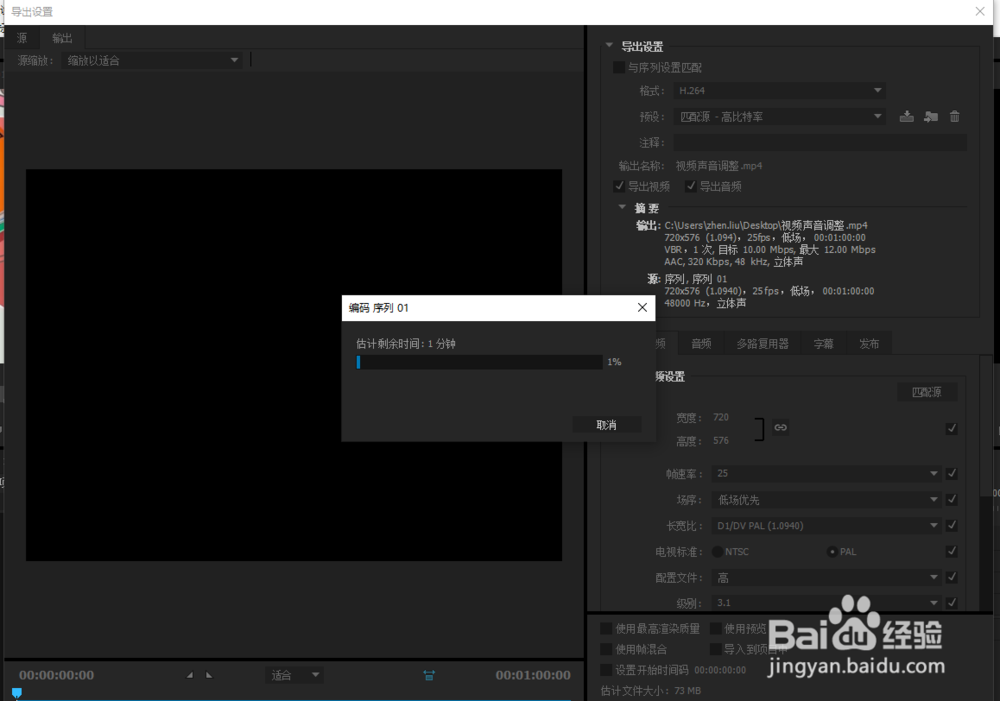Uncheck the export video checkbox
Image resolution: width=1000 pixels, height=701 pixels.
[619, 186]
